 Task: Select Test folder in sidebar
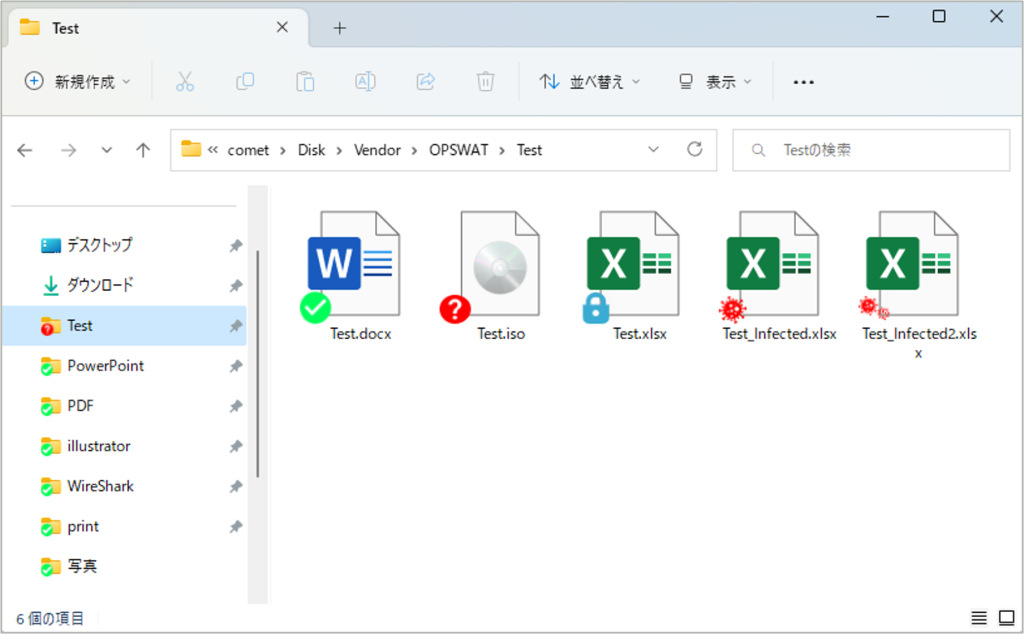(x=124, y=326)
